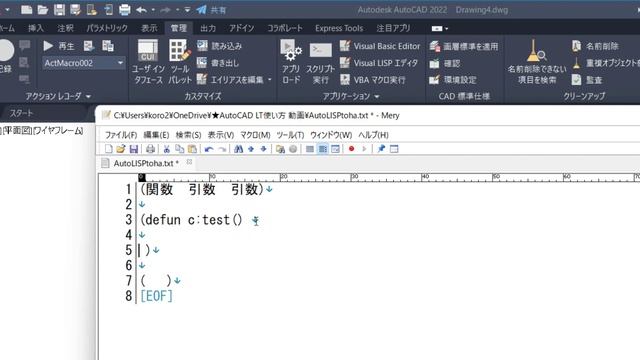Open the 注目アプリ ribbon tab
Screen dimensions: 640x360
[x=393, y=28]
